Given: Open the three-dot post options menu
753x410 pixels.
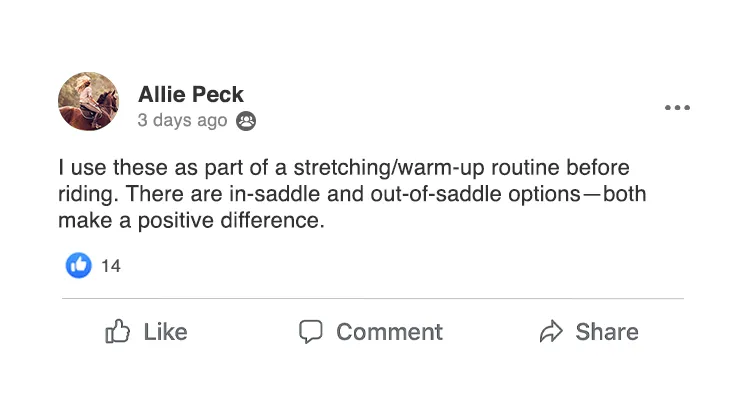Looking at the screenshot, I should pos(677,108).
